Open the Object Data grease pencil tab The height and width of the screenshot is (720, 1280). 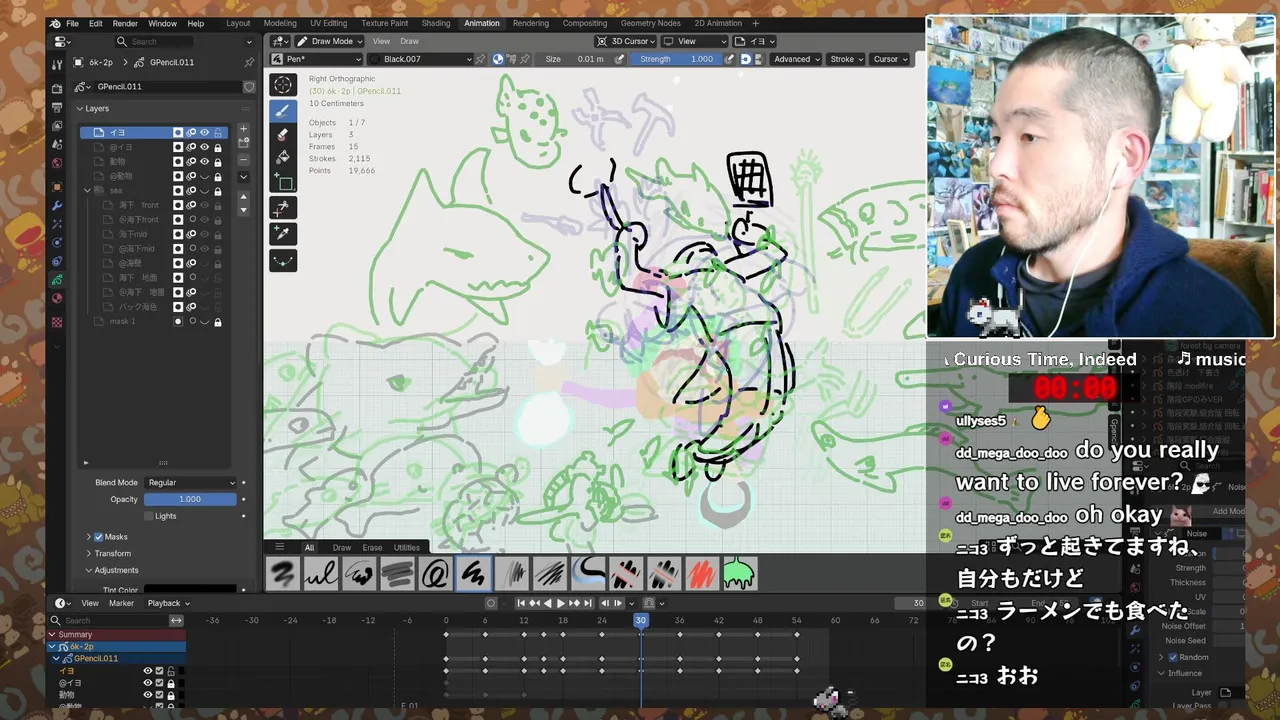point(57,280)
